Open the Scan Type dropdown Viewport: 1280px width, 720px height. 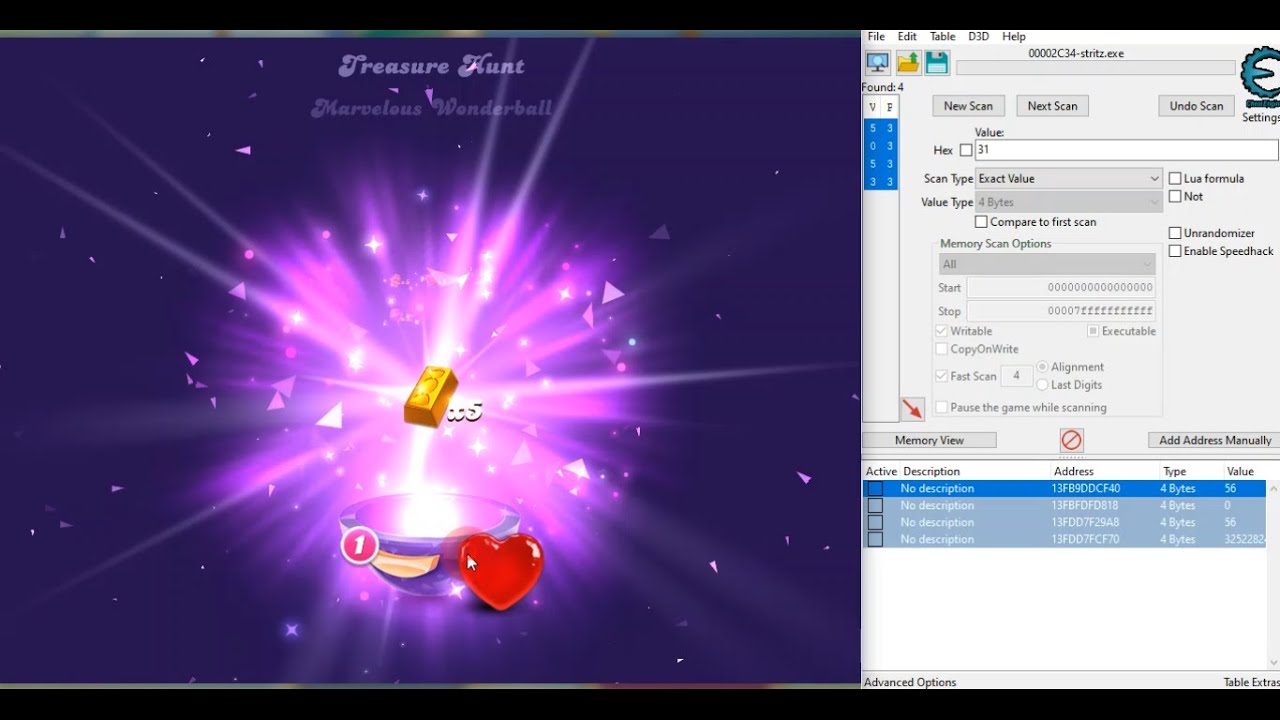click(x=1069, y=178)
